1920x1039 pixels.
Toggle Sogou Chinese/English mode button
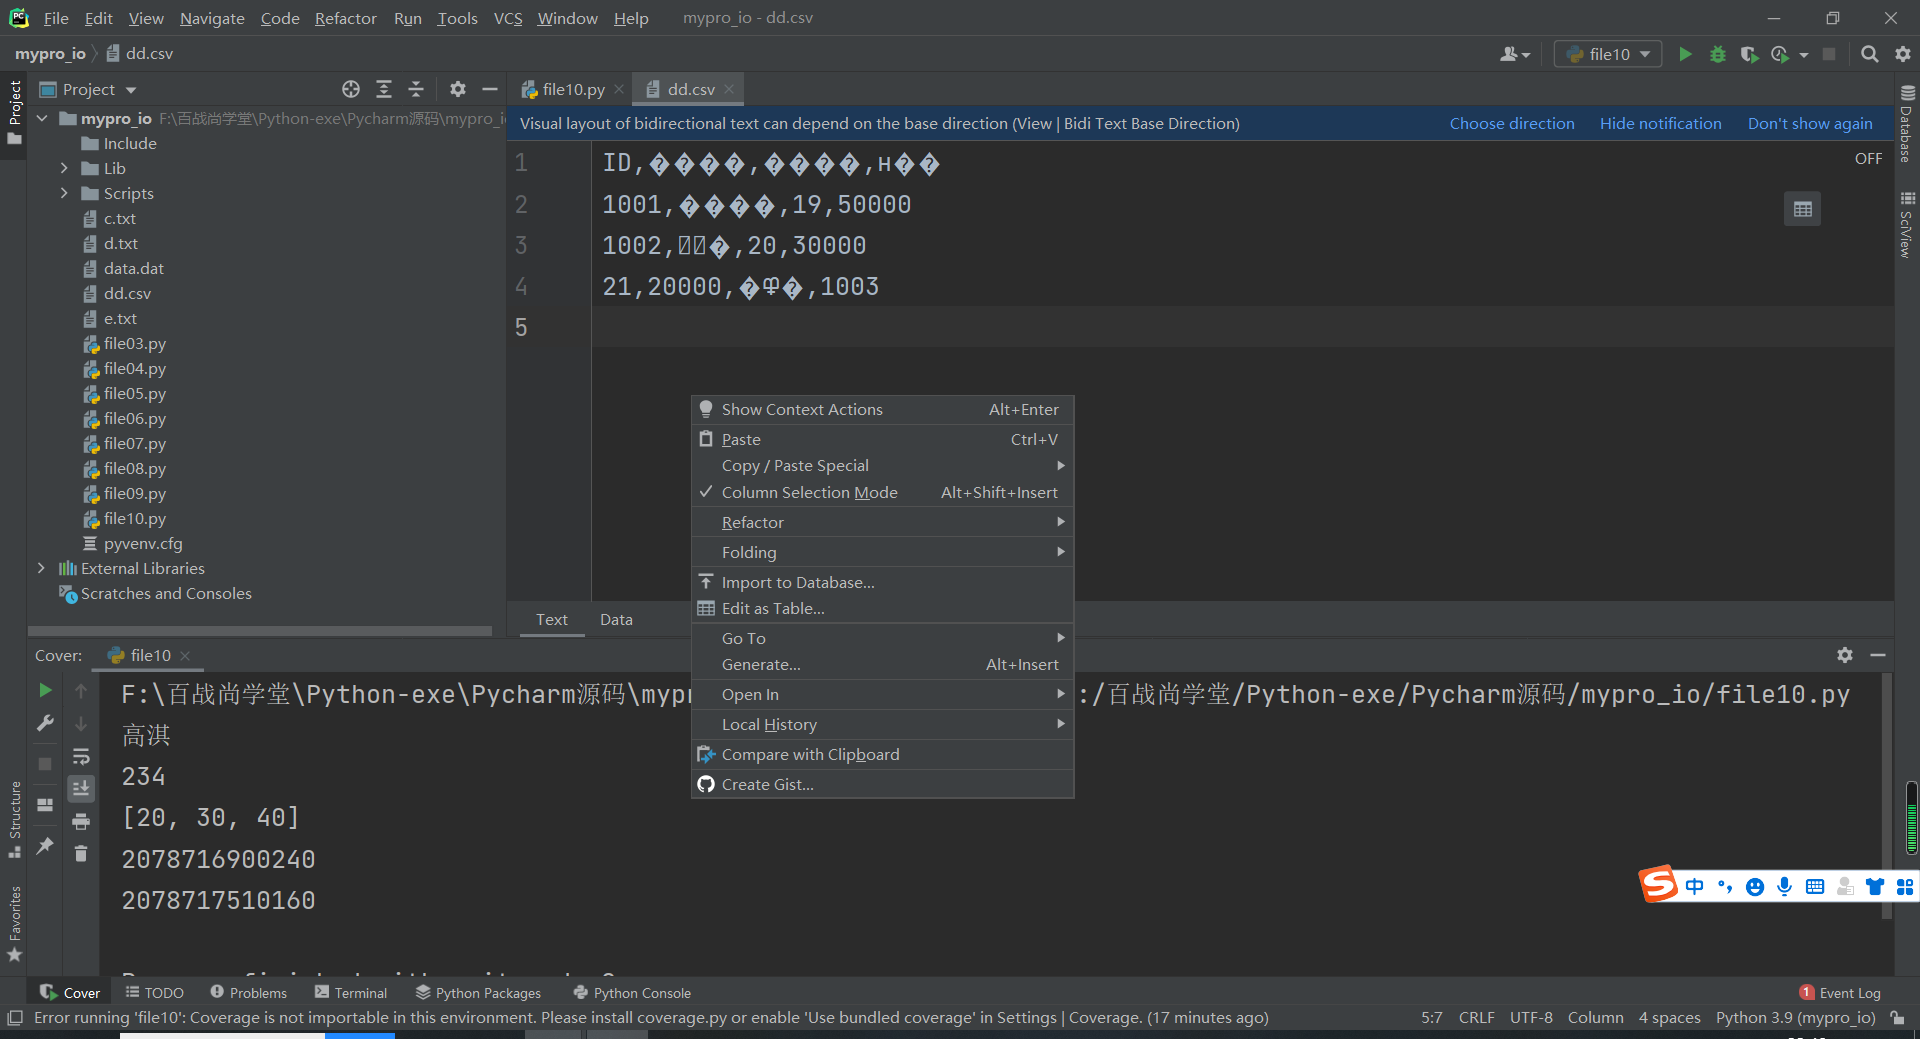[x=1694, y=886]
